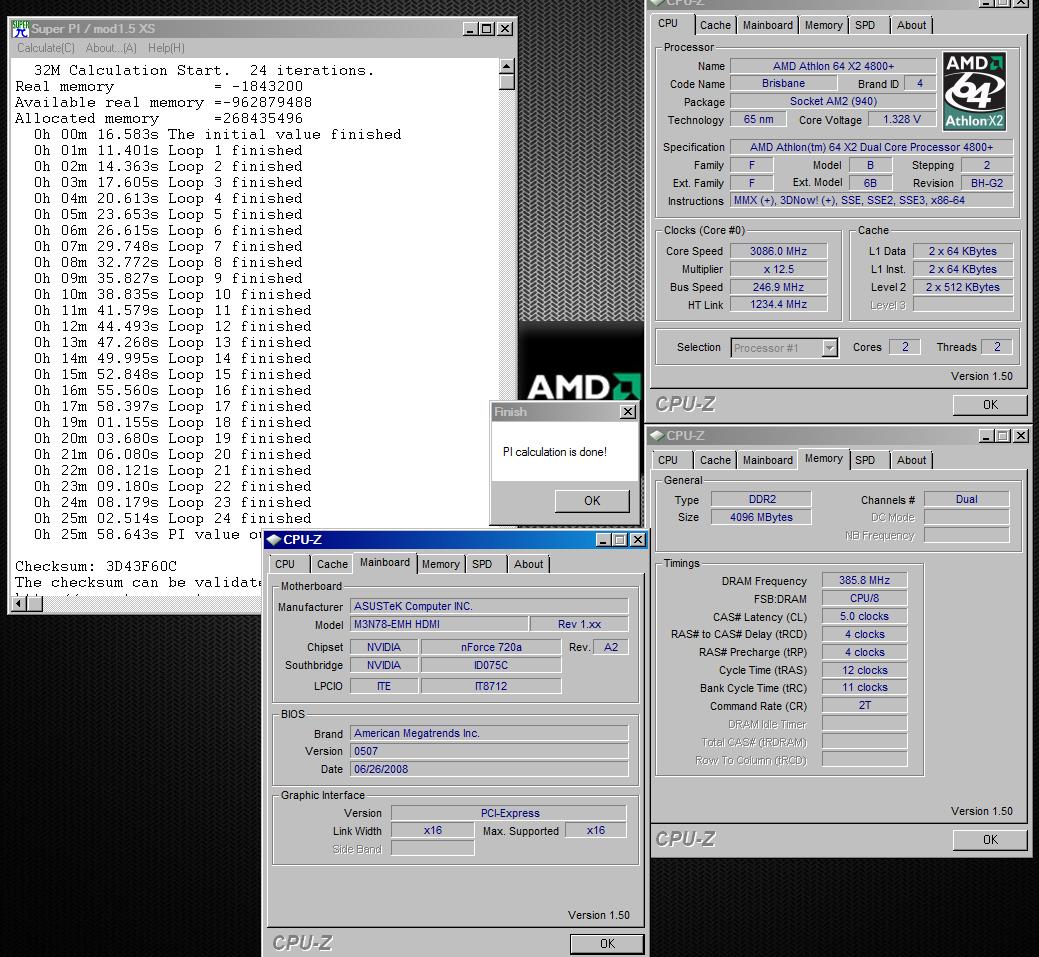Screen dimensions: 1039x957
Task: Minimize the Super PI window
Action: pyautogui.click(x=470, y=28)
